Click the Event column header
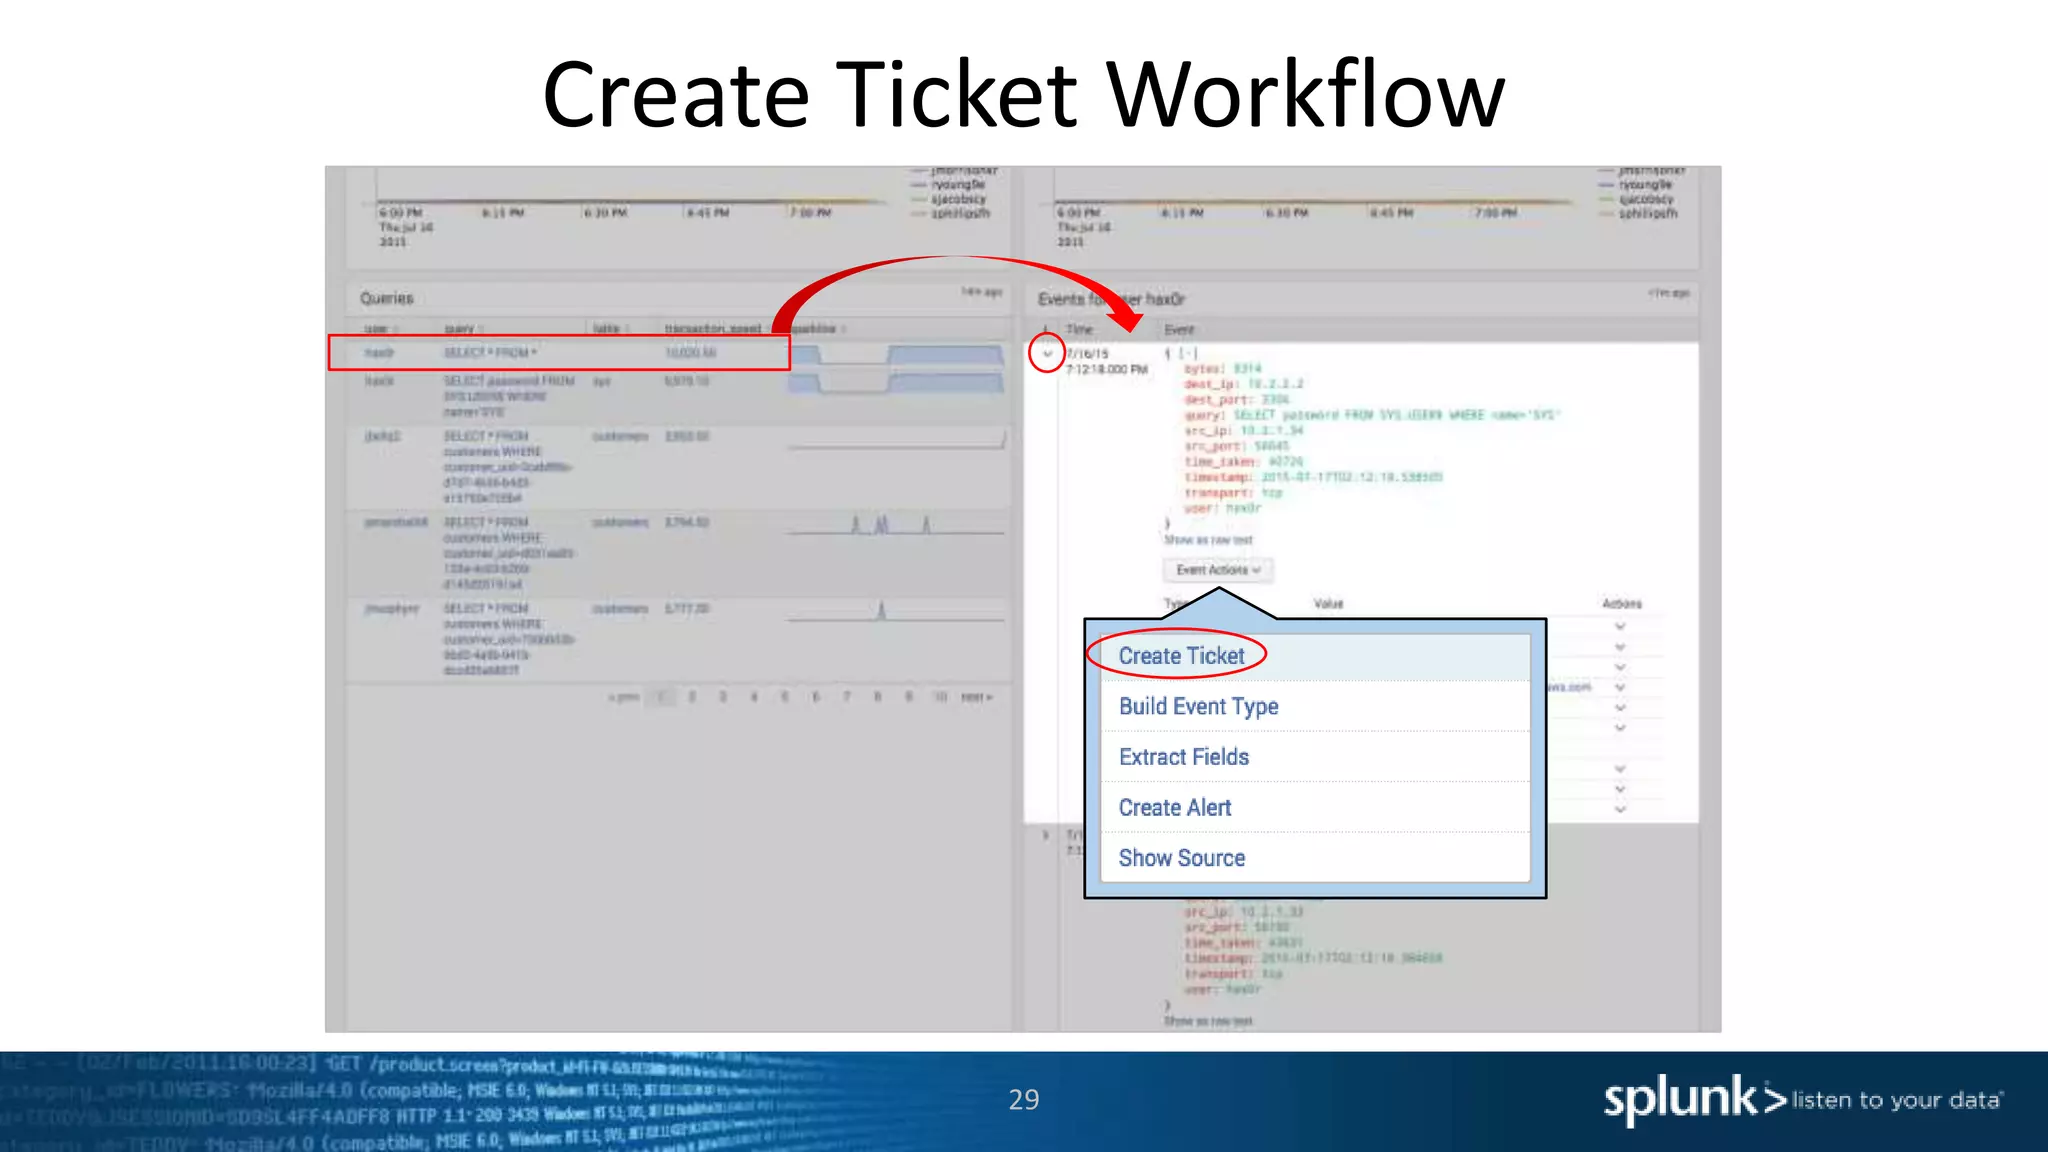 click(1180, 329)
